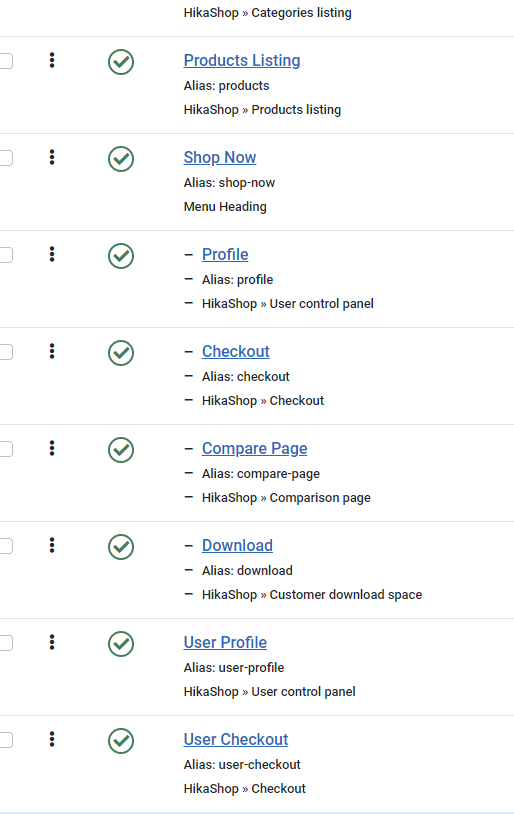Click the green check status for Profile
Viewport: 514px width, 814px height.
[121, 256]
